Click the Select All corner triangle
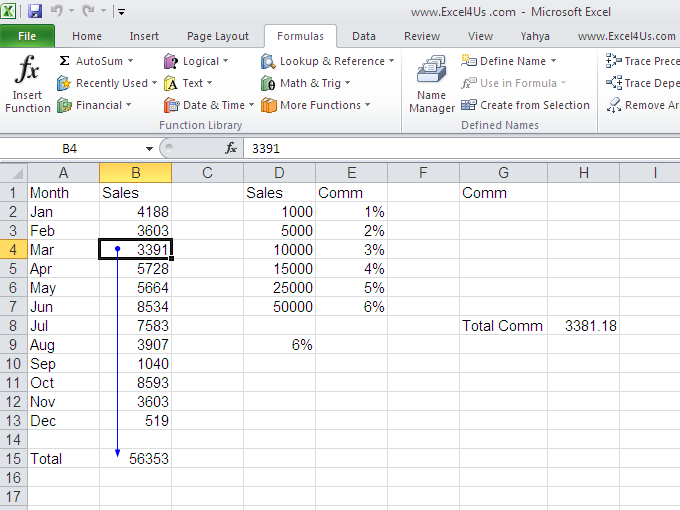The width and height of the screenshot is (680, 510). [x=14, y=173]
